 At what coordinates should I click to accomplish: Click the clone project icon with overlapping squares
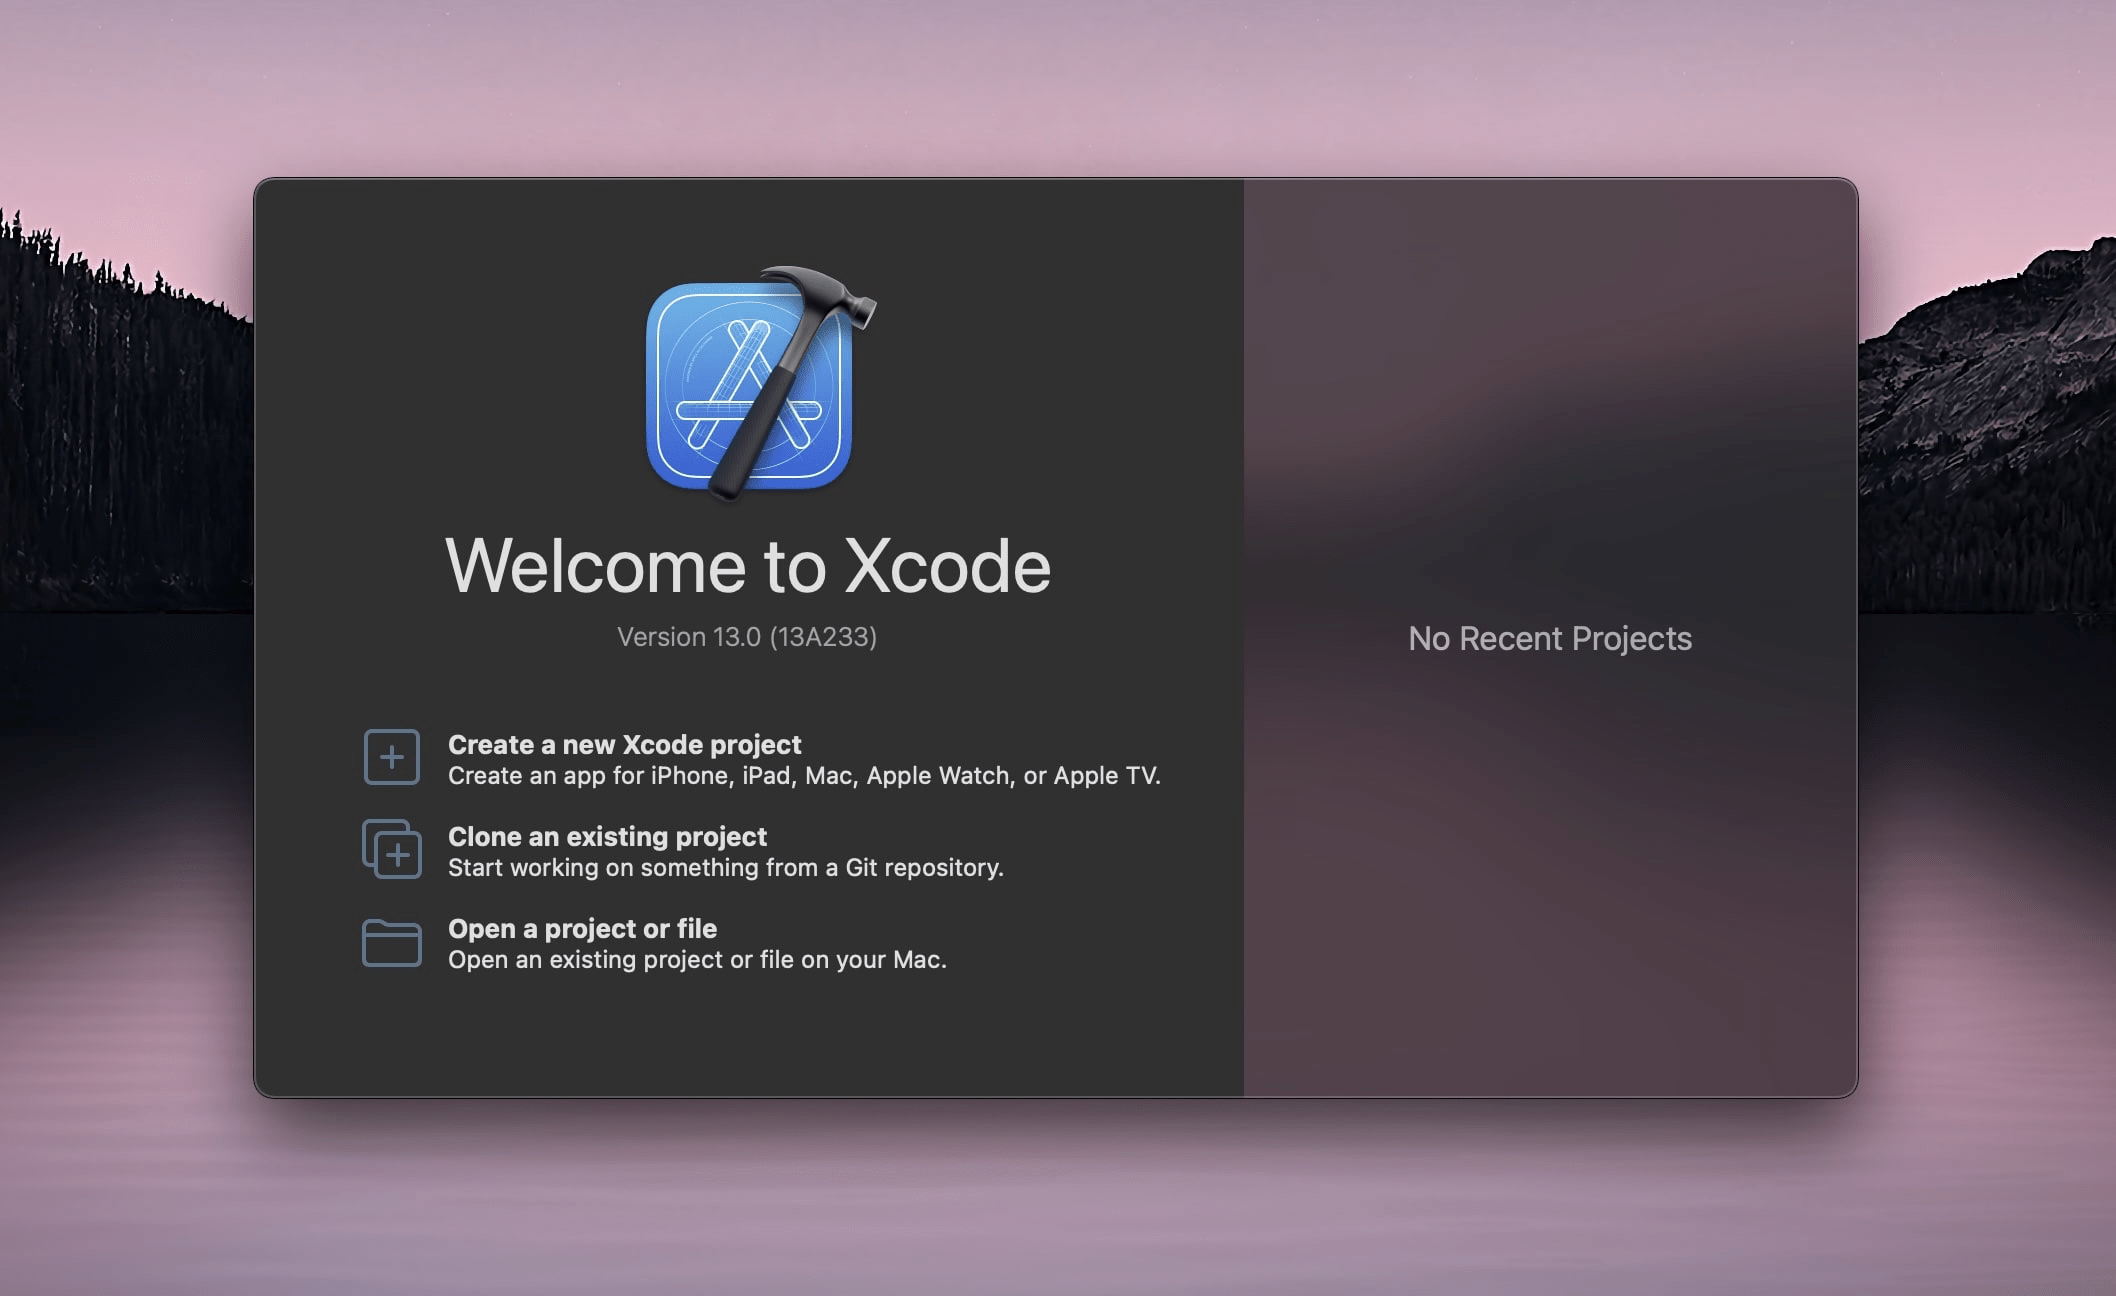(392, 849)
